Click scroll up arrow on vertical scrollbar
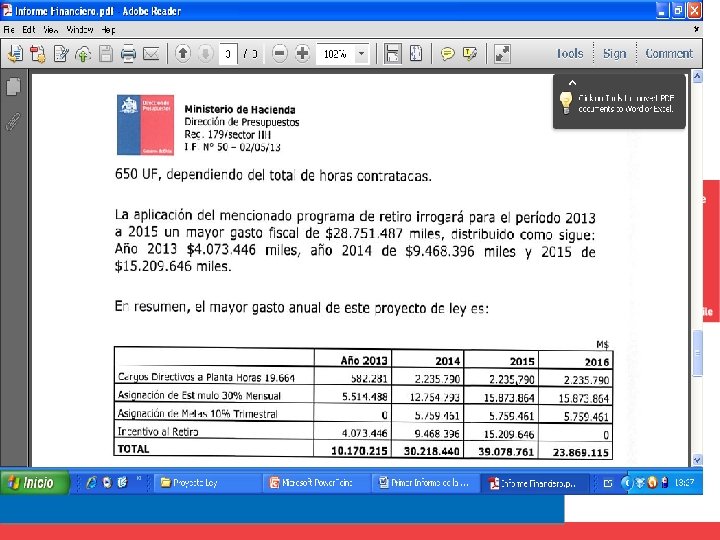Screen dimensions: 720x540 pos(697,76)
